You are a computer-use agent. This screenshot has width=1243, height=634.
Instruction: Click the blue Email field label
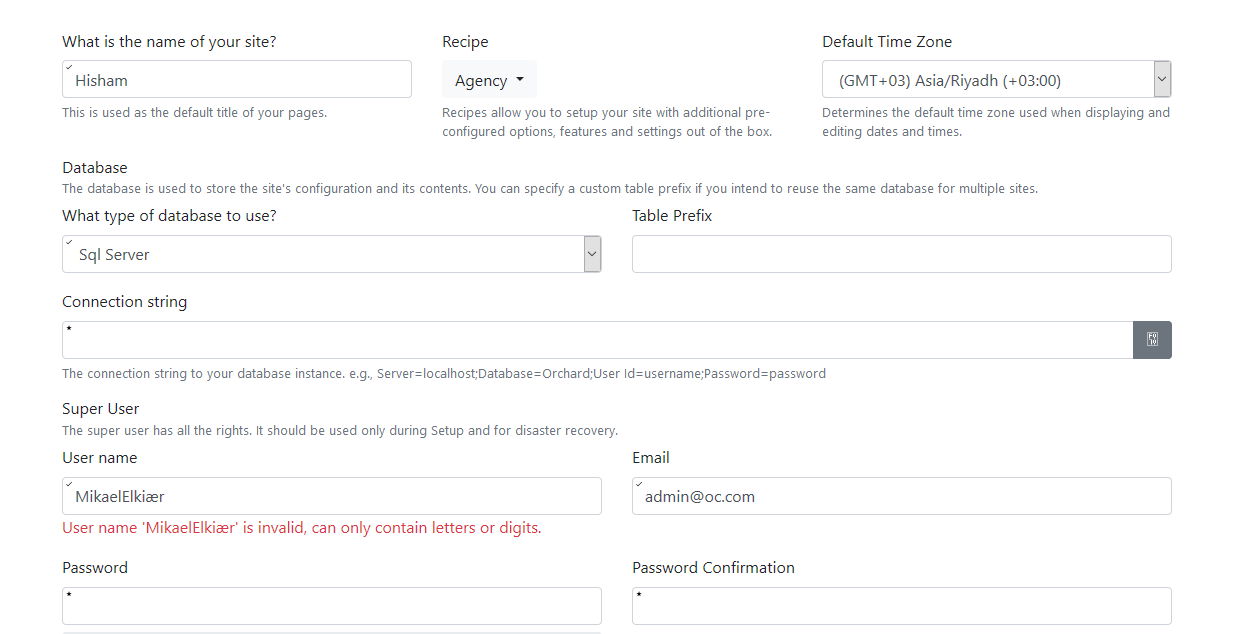click(650, 458)
